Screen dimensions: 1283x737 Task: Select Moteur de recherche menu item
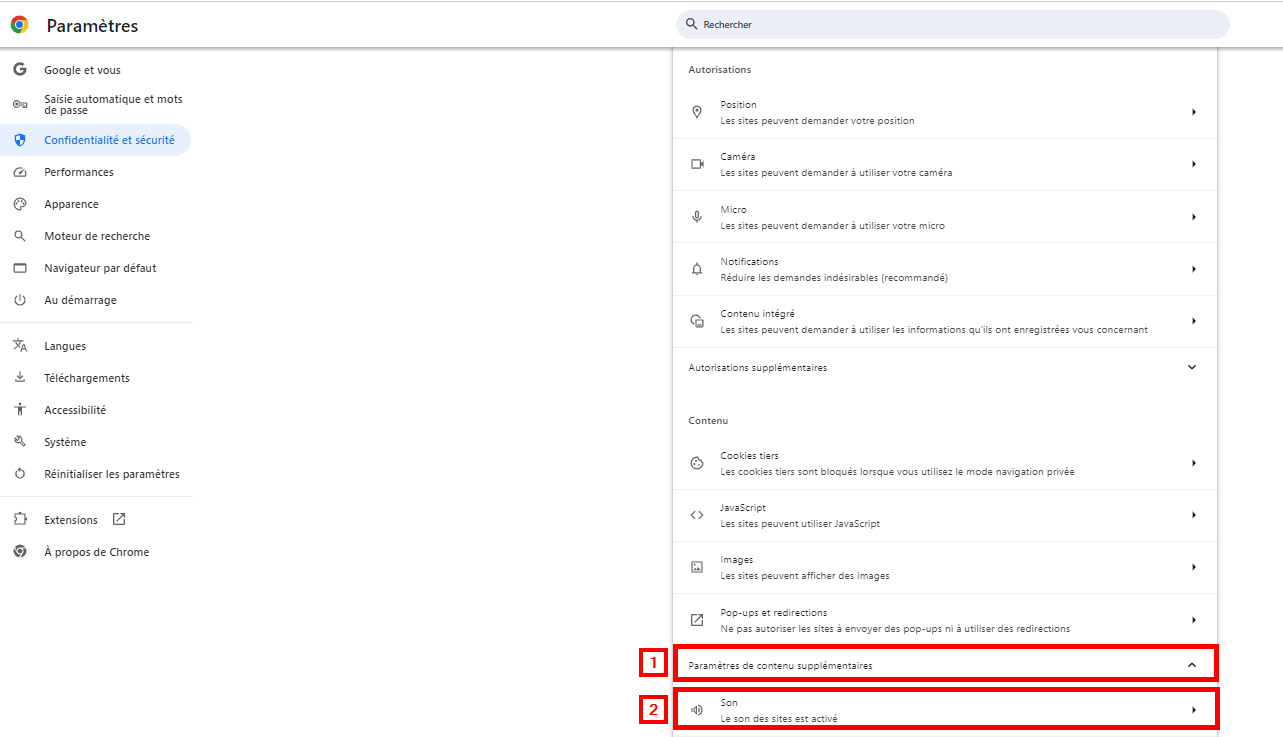97,236
